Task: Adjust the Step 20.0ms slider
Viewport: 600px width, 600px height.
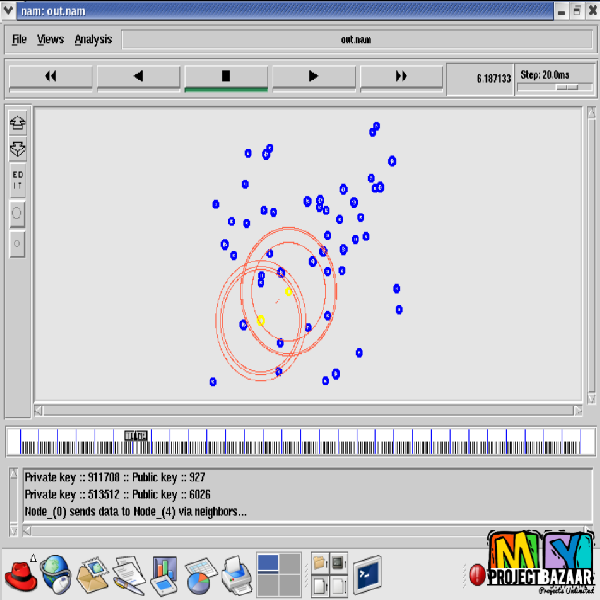Action: (x=567, y=88)
